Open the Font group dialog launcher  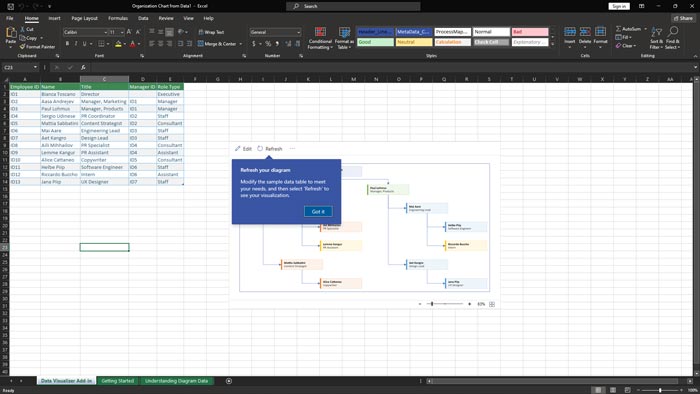(x=142, y=56)
